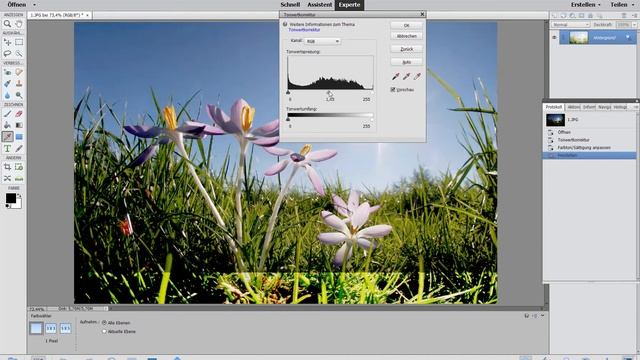Screen dimensions: 640x360
Task: Pick the gray-point eyedropper in Tonwertkorrektur
Action: [x=407, y=76]
